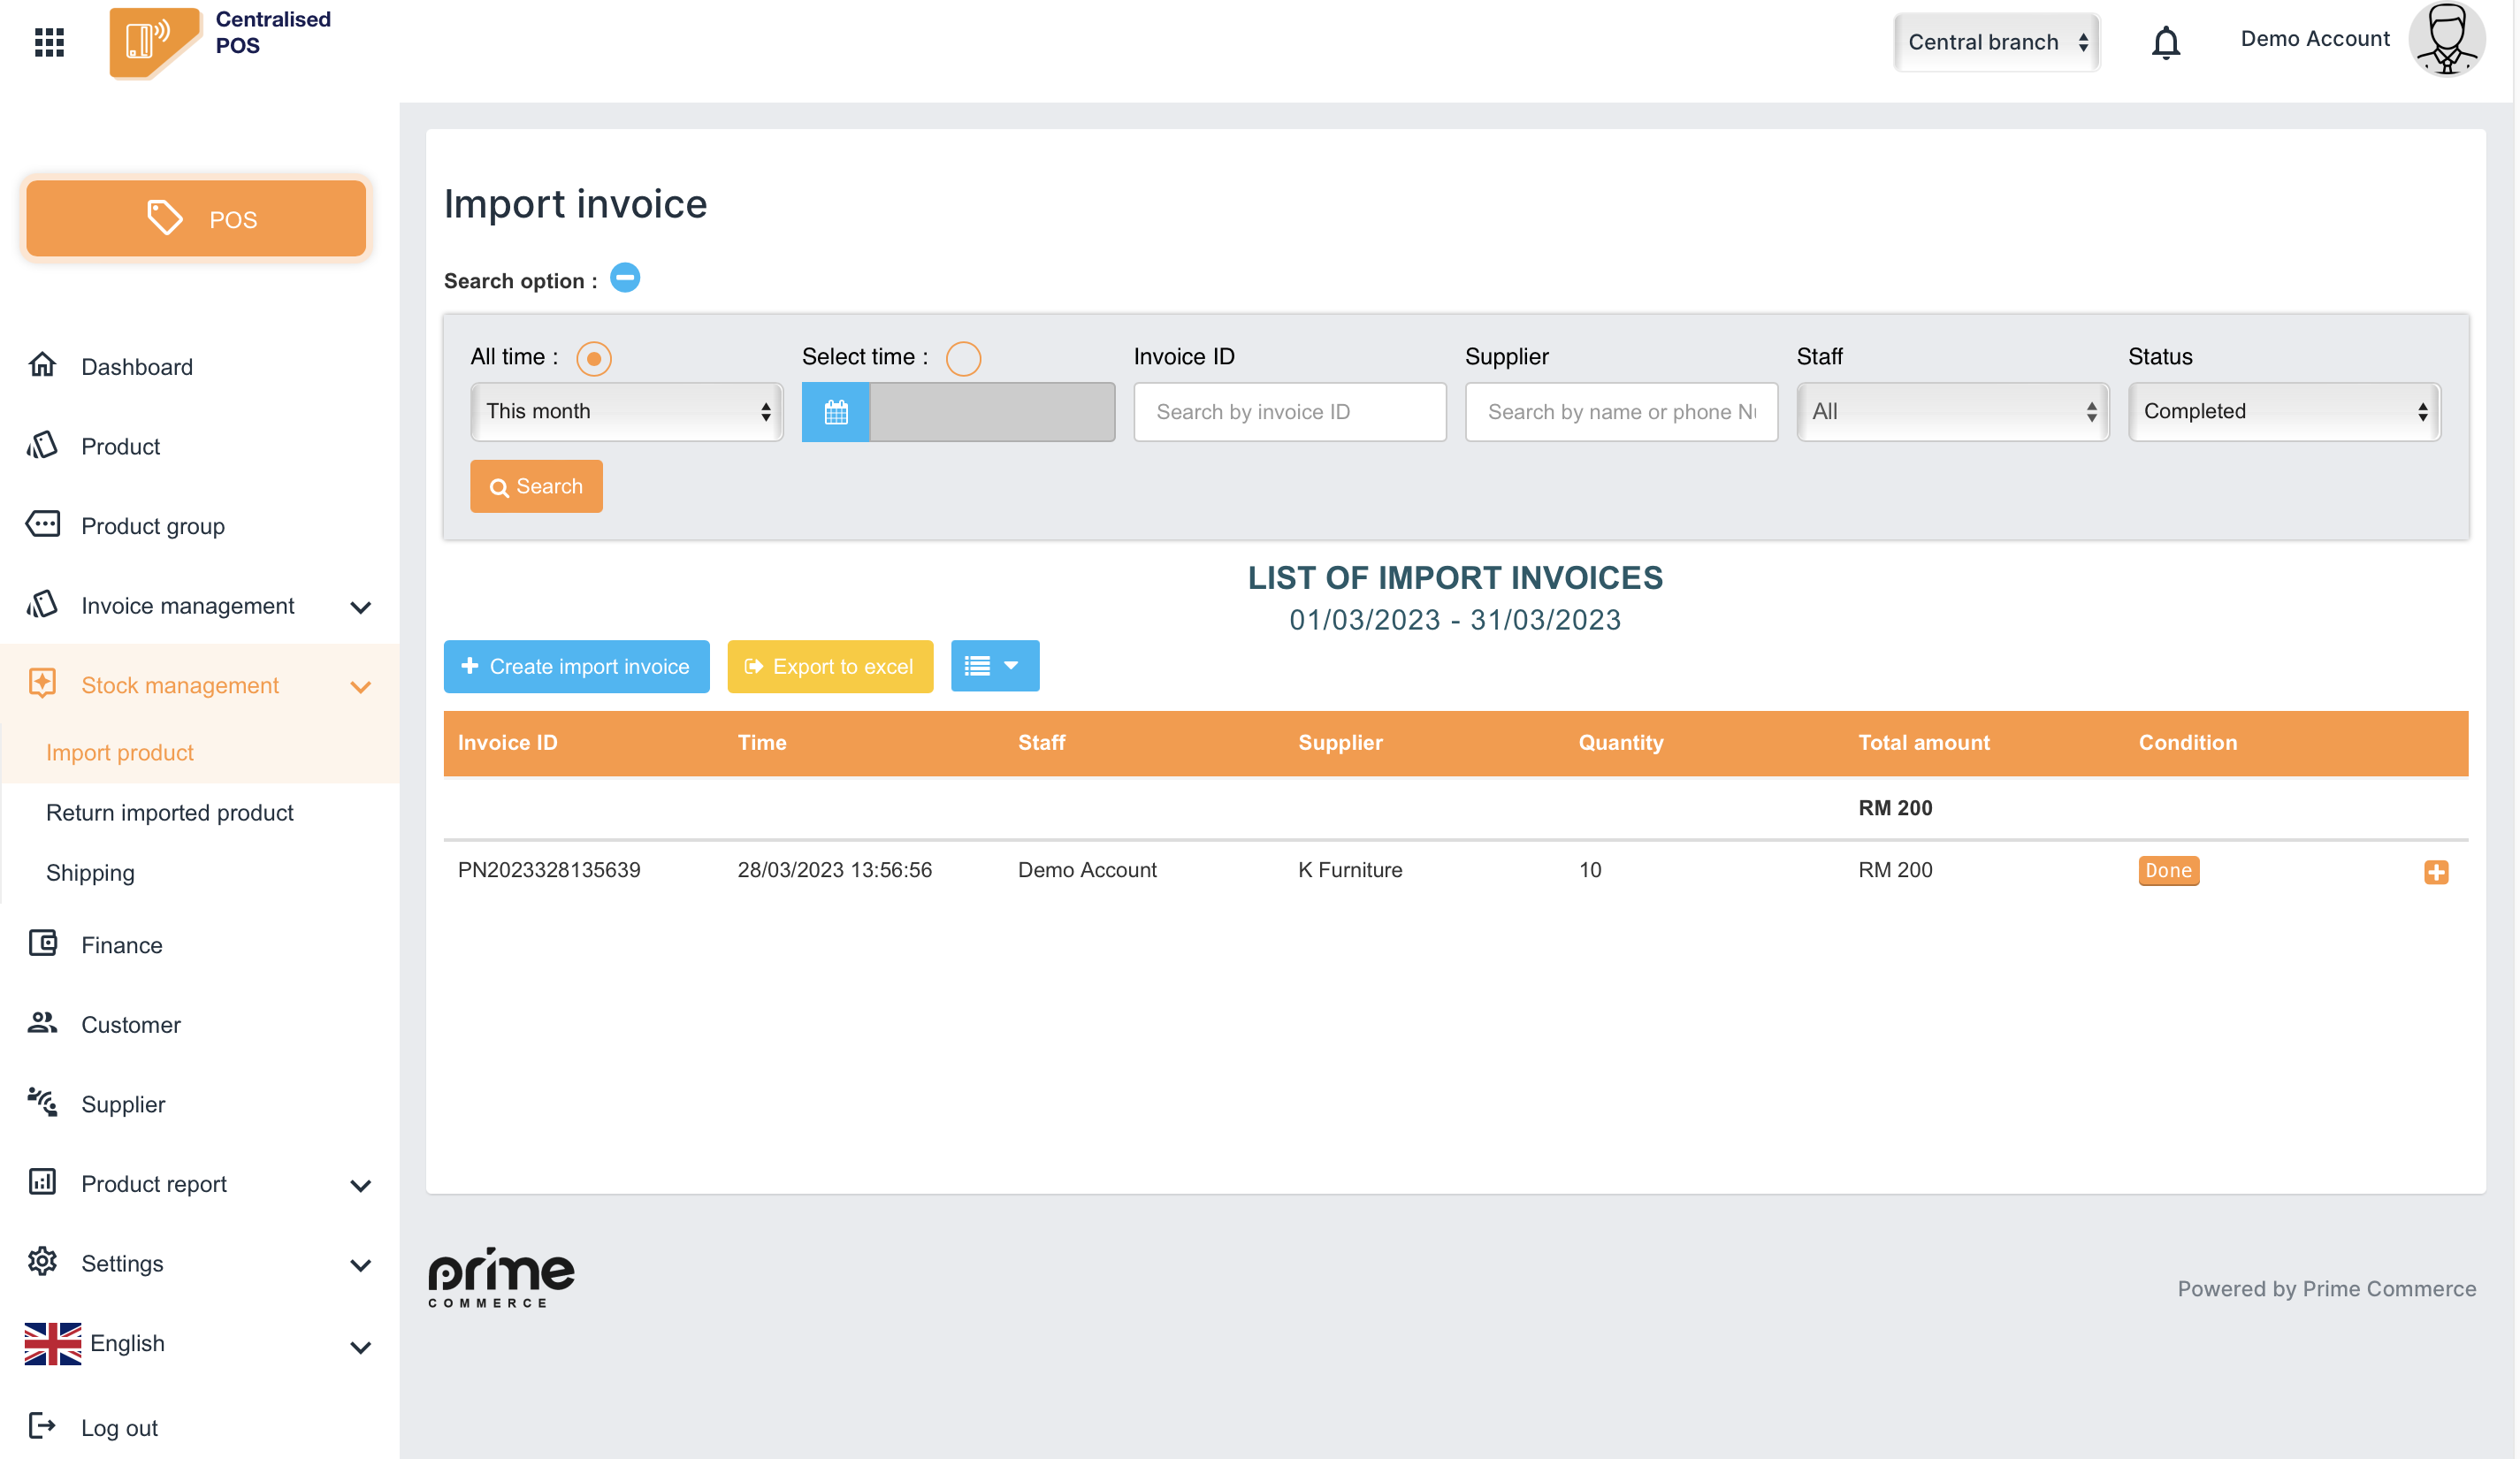Open the Central branch selector

pyautogui.click(x=1996, y=42)
